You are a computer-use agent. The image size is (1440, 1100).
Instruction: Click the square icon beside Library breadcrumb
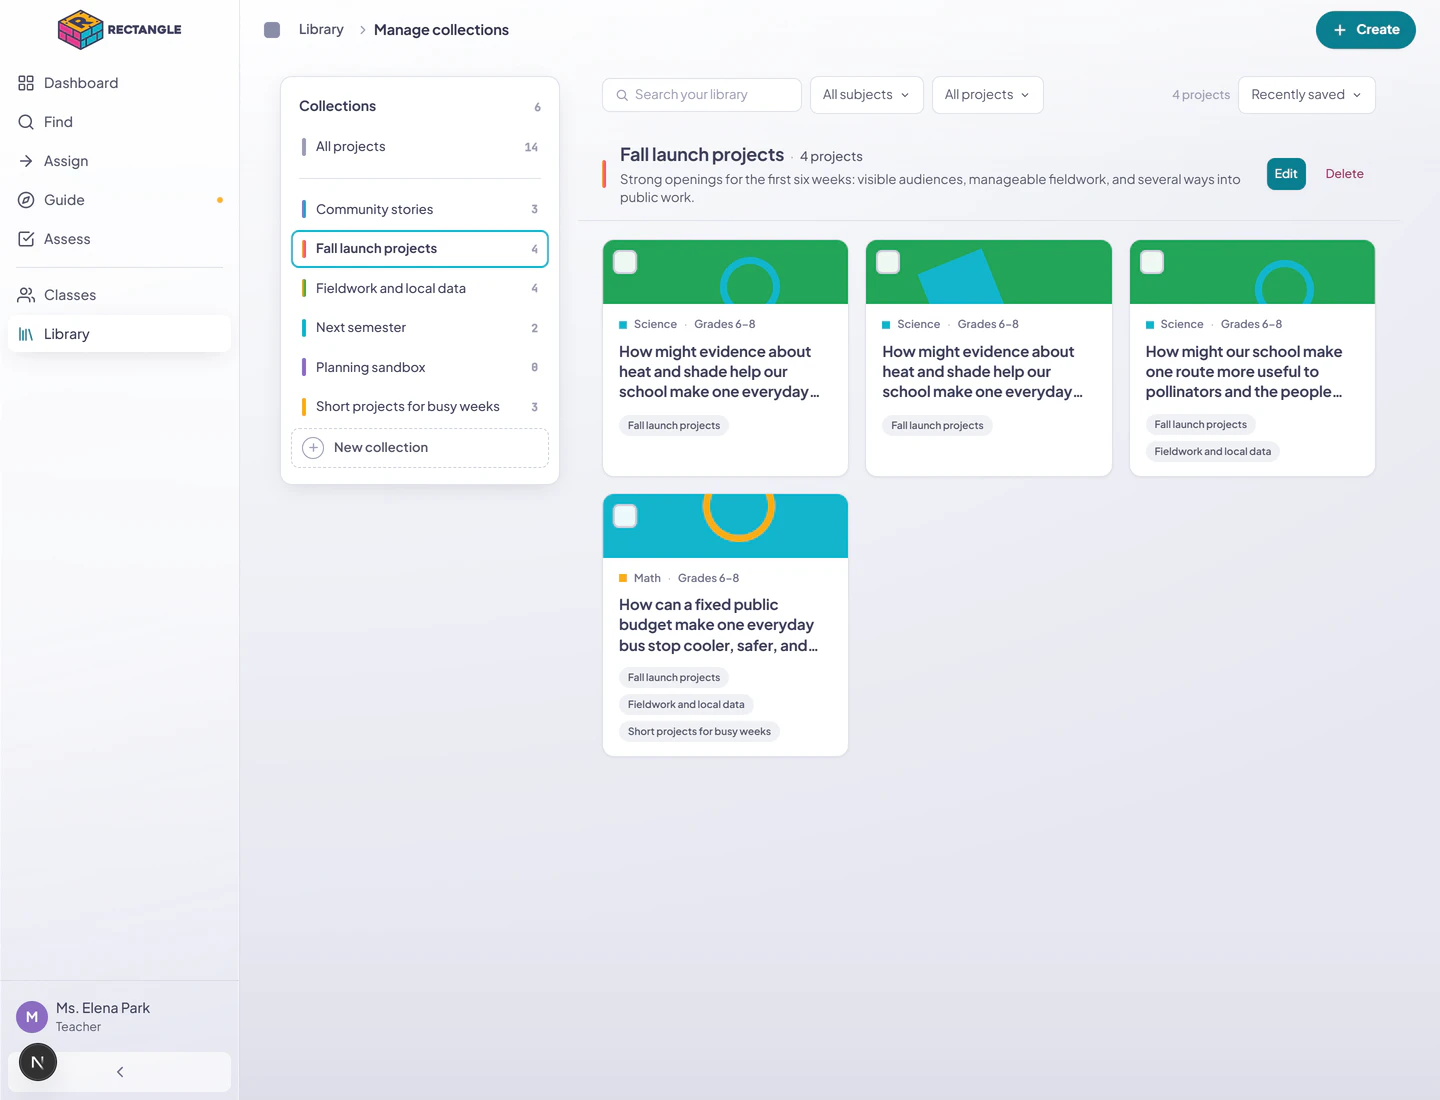pos(272,30)
